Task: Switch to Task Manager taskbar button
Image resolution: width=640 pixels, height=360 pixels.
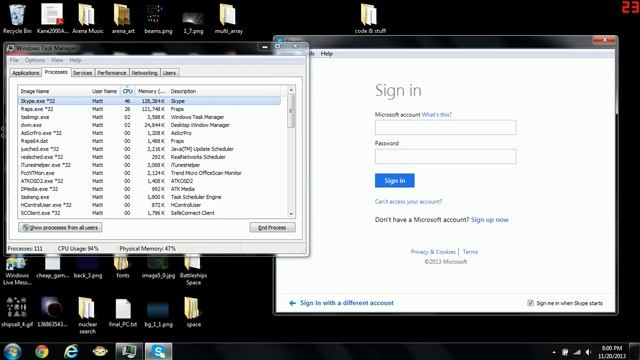Action: pyautogui.click(x=129, y=351)
